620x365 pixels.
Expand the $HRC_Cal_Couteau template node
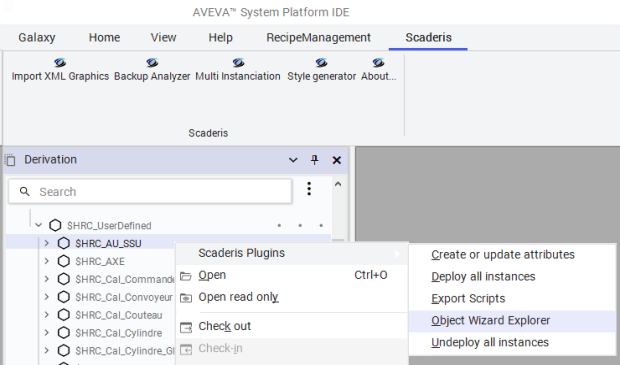47,315
